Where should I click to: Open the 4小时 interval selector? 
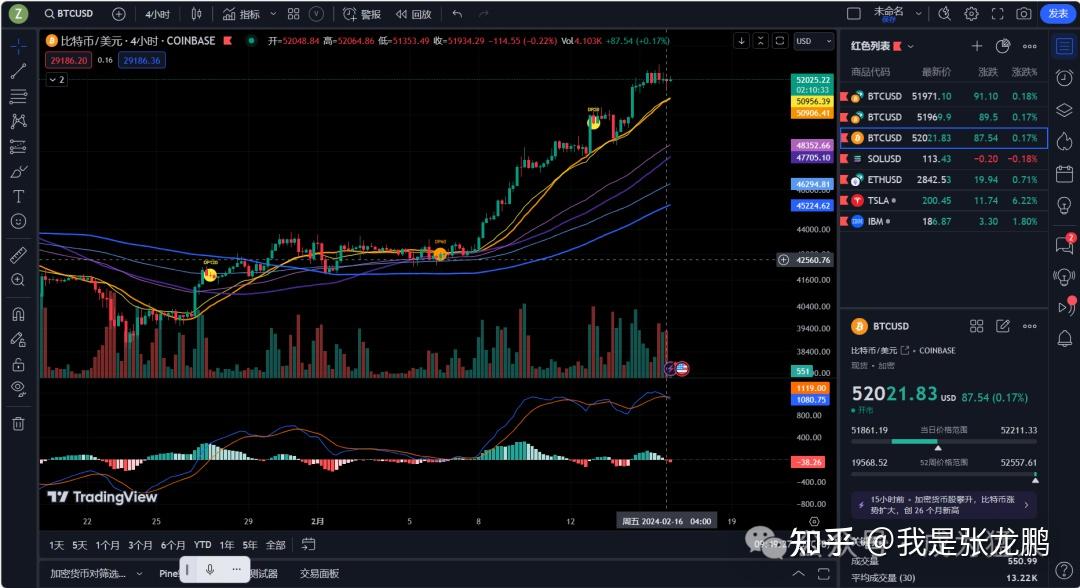point(158,14)
